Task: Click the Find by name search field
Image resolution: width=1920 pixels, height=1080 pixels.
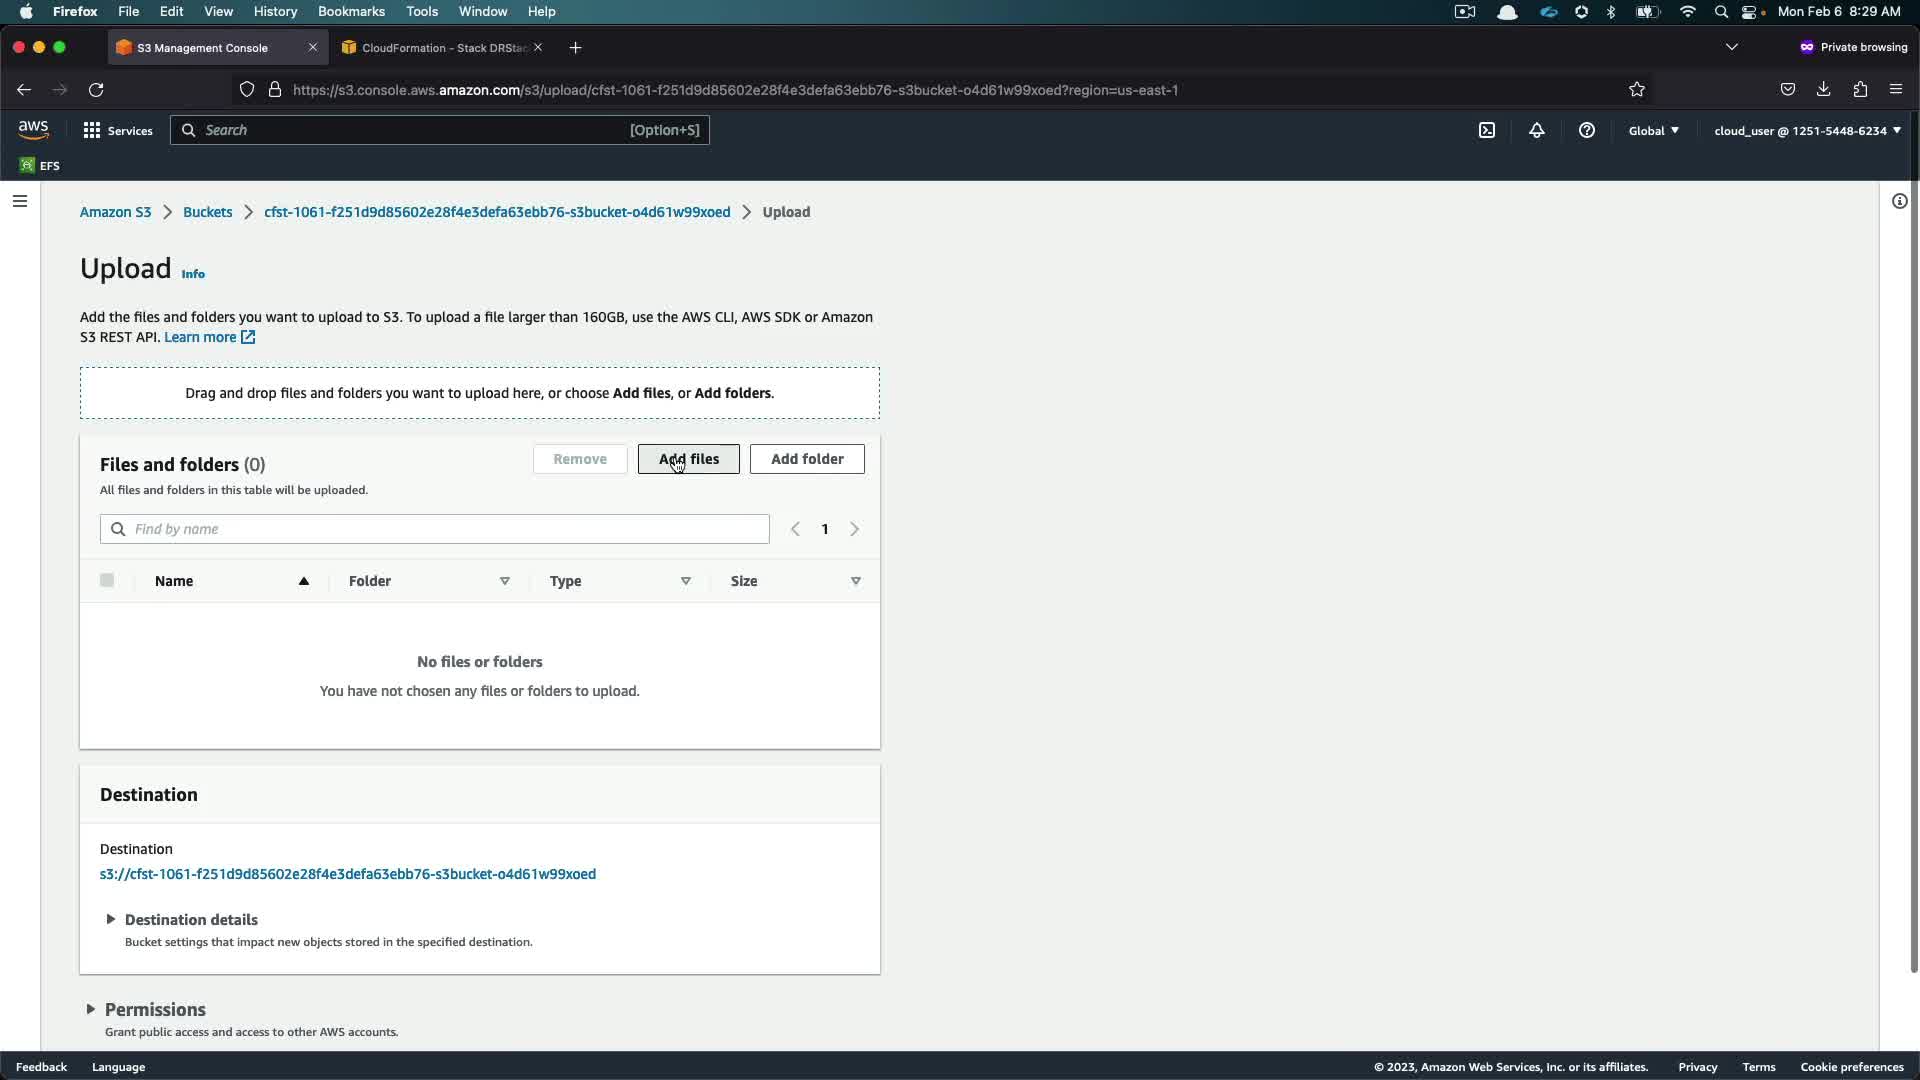Action: (435, 529)
